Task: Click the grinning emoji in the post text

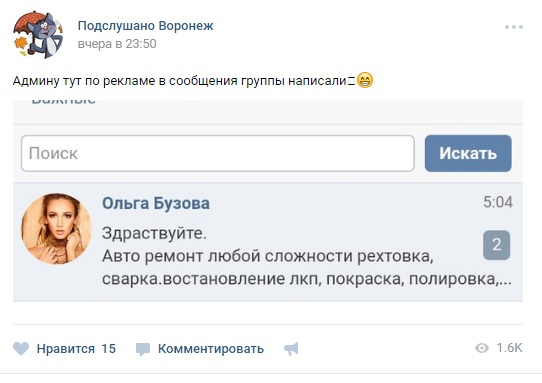Action: [x=365, y=80]
